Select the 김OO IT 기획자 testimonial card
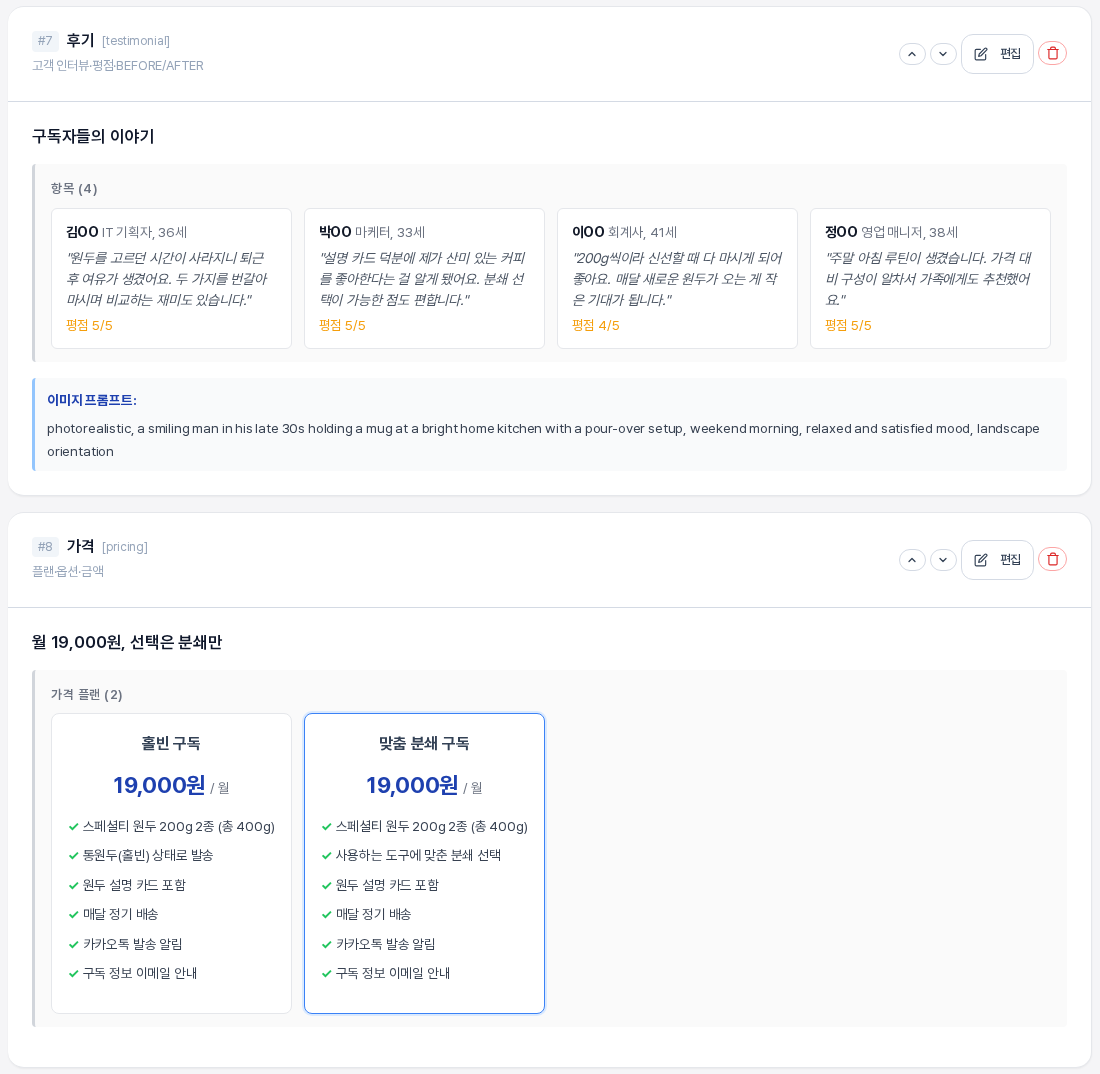Image resolution: width=1100 pixels, height=1074 pixels. pyautogui.click(x=171, y=278)
